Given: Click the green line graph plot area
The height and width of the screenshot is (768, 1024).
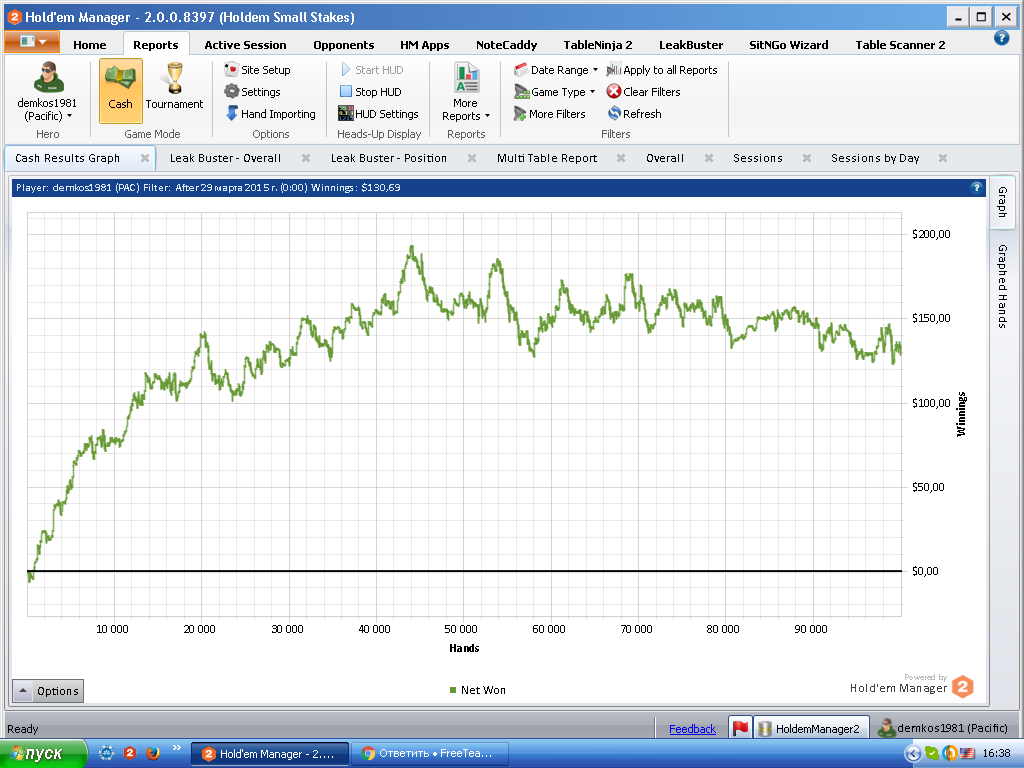Looking at the screenshot, I should click(464, 414).
